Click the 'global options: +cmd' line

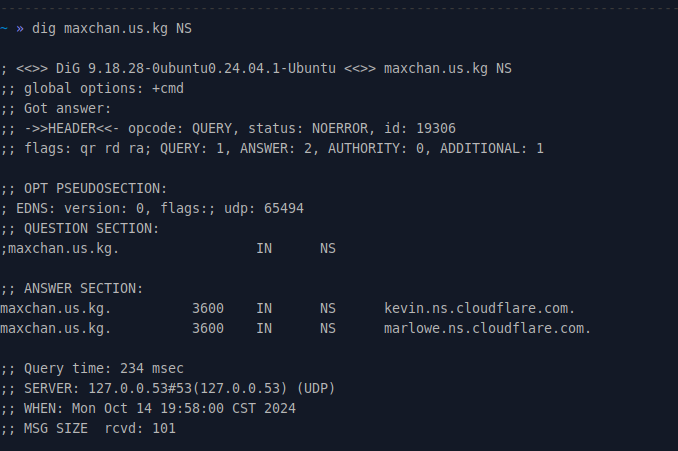click(x=104, y=89)
